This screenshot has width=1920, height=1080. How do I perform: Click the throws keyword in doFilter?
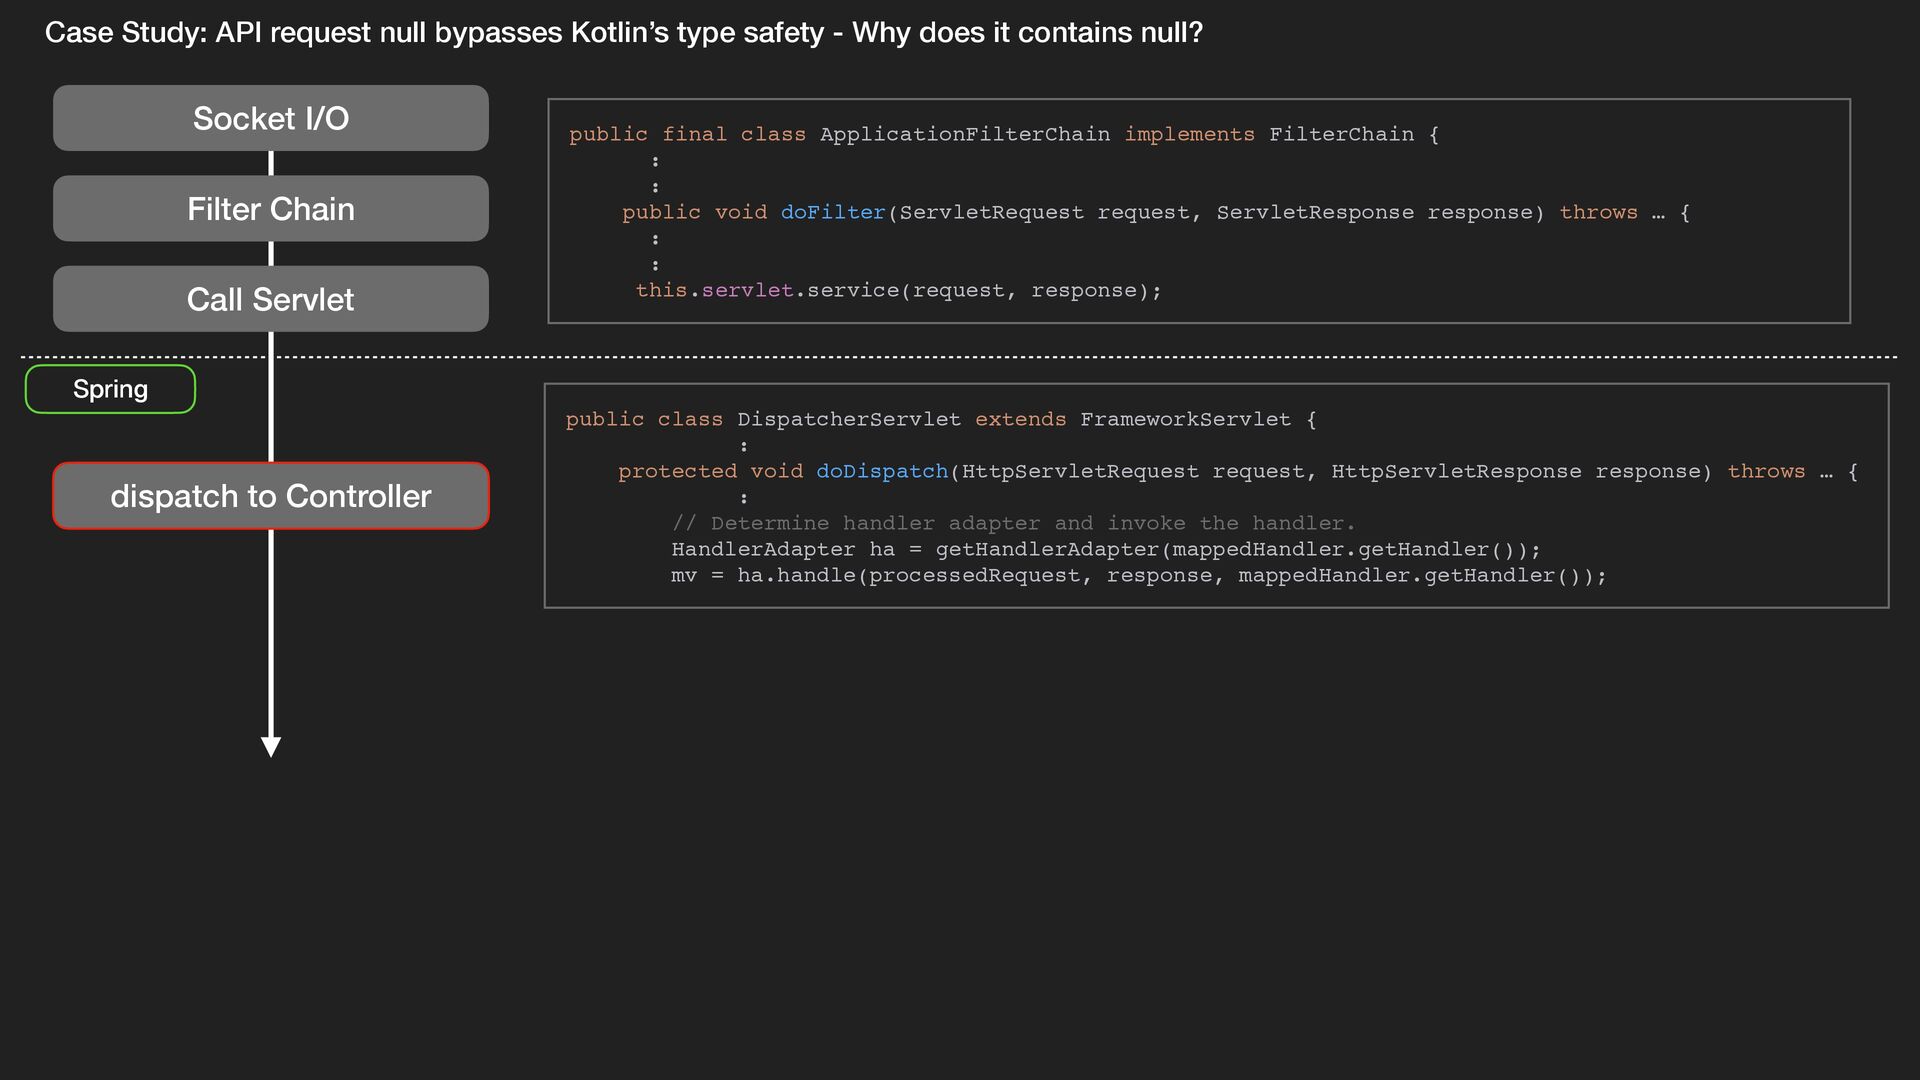[x=1597, y=212]
